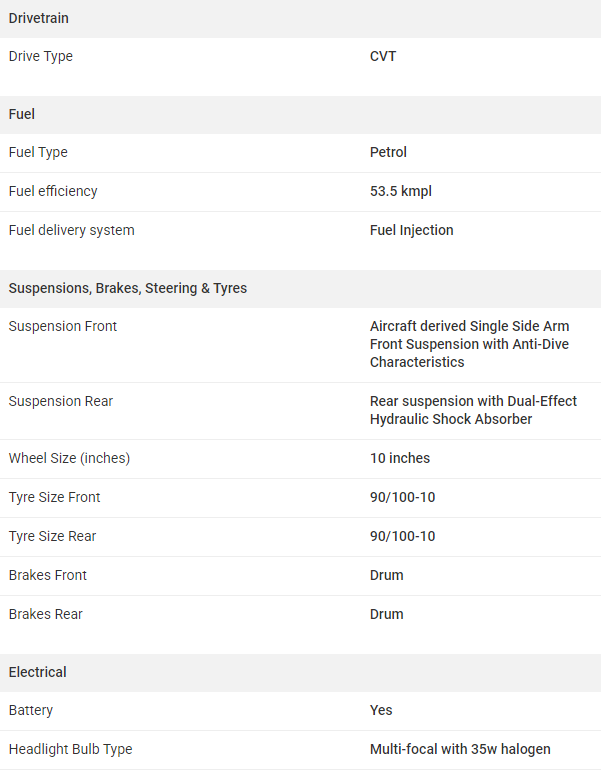Click the Fuel Injection value
This screenshot has height=773, width=602.
[411, 230]
